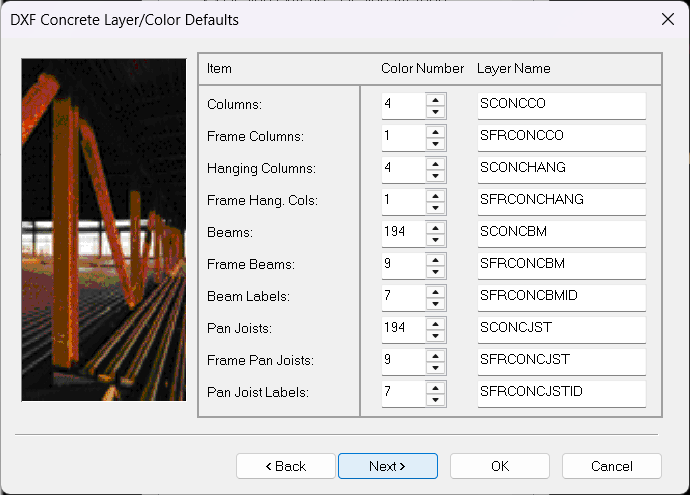Decrease the Pan Joist Labels color number
The height and width of the screenshot is (495, 690).
pos(435,399)
